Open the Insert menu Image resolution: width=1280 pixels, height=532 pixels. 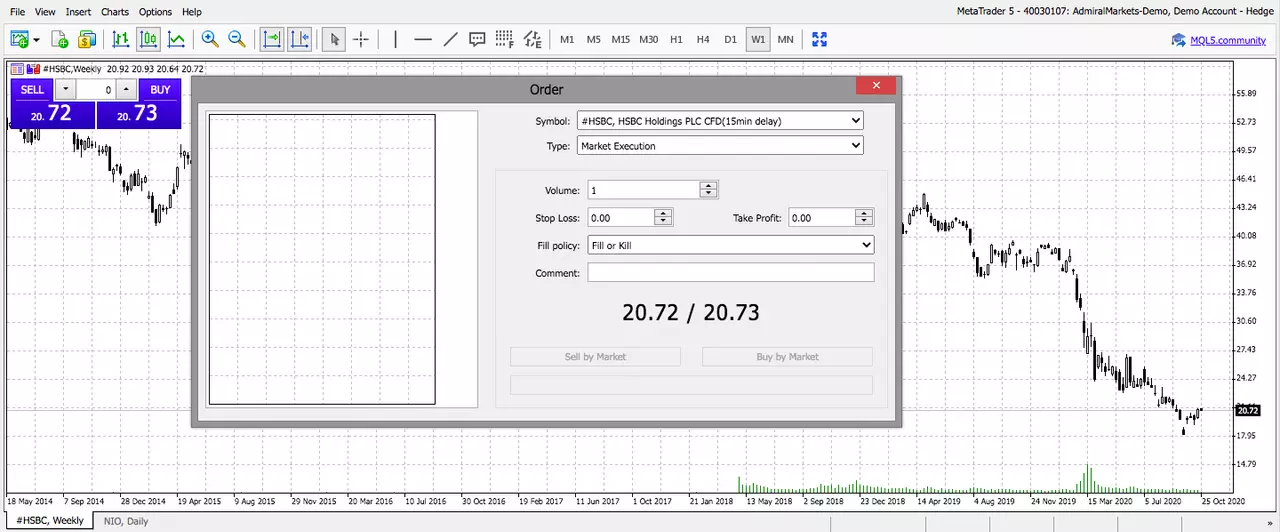coord(78,12)
